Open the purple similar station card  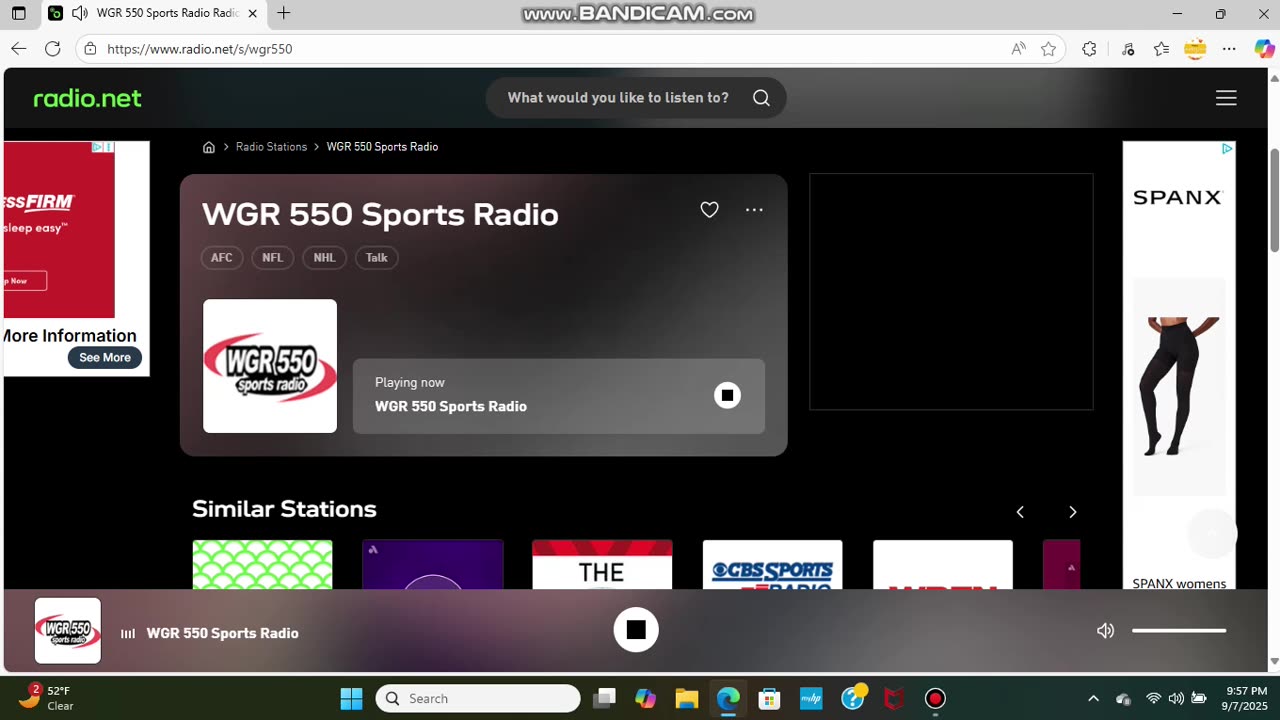(433, 564)
